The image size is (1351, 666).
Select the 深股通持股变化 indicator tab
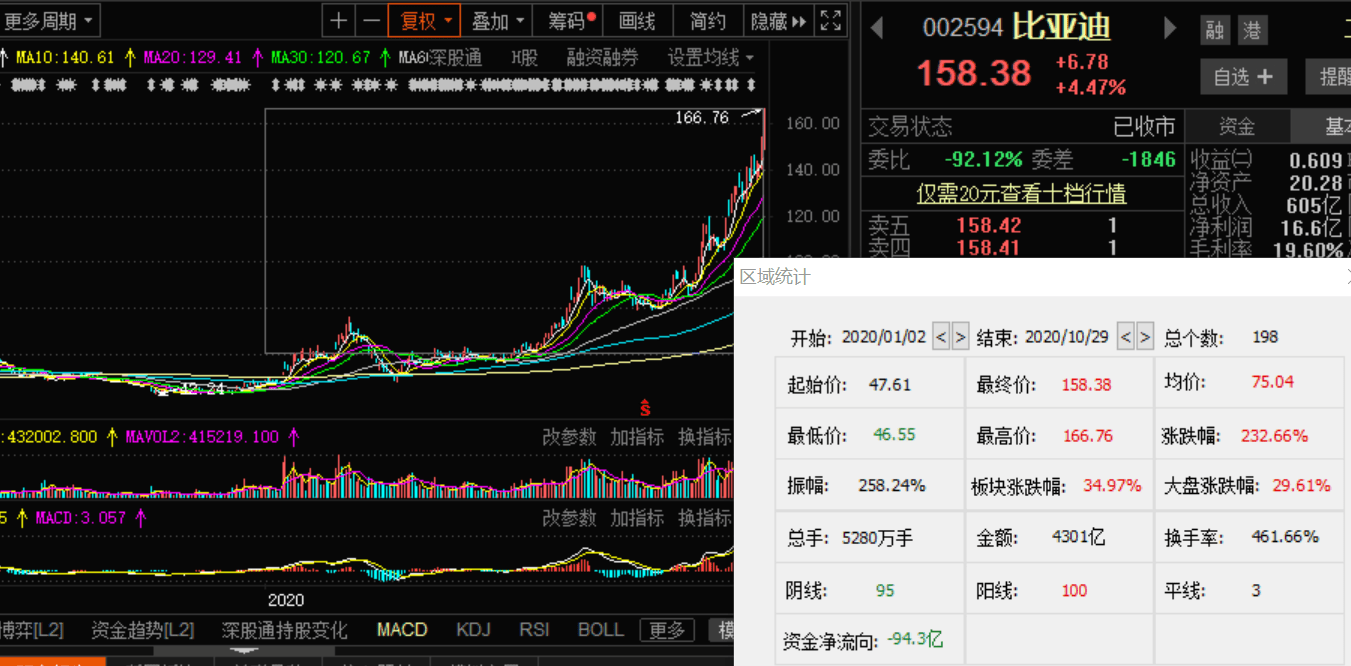click(285, 630)
